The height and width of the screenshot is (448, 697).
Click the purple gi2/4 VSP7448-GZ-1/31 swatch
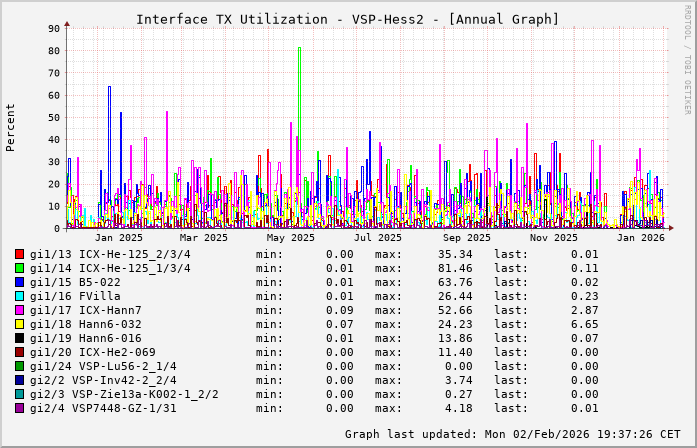click(x=20, y=408)
